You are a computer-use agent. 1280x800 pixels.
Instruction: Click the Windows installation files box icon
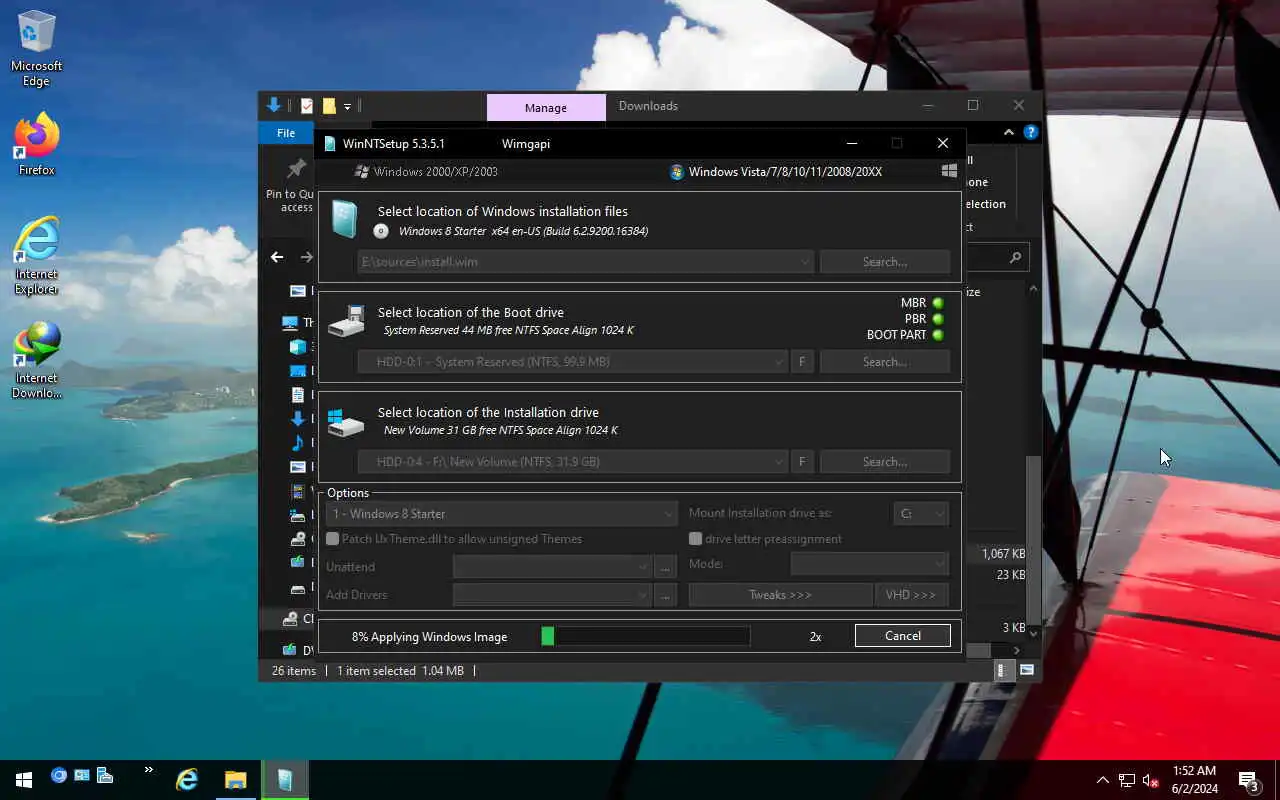[x=344, y=219]
